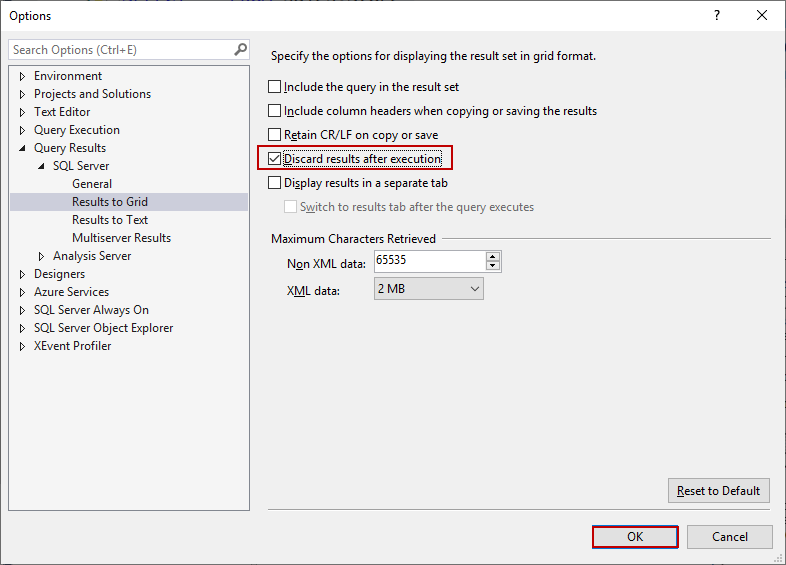Collapse the Query Results node
This screenshot has width=786, height=565.
click(23, 148)
